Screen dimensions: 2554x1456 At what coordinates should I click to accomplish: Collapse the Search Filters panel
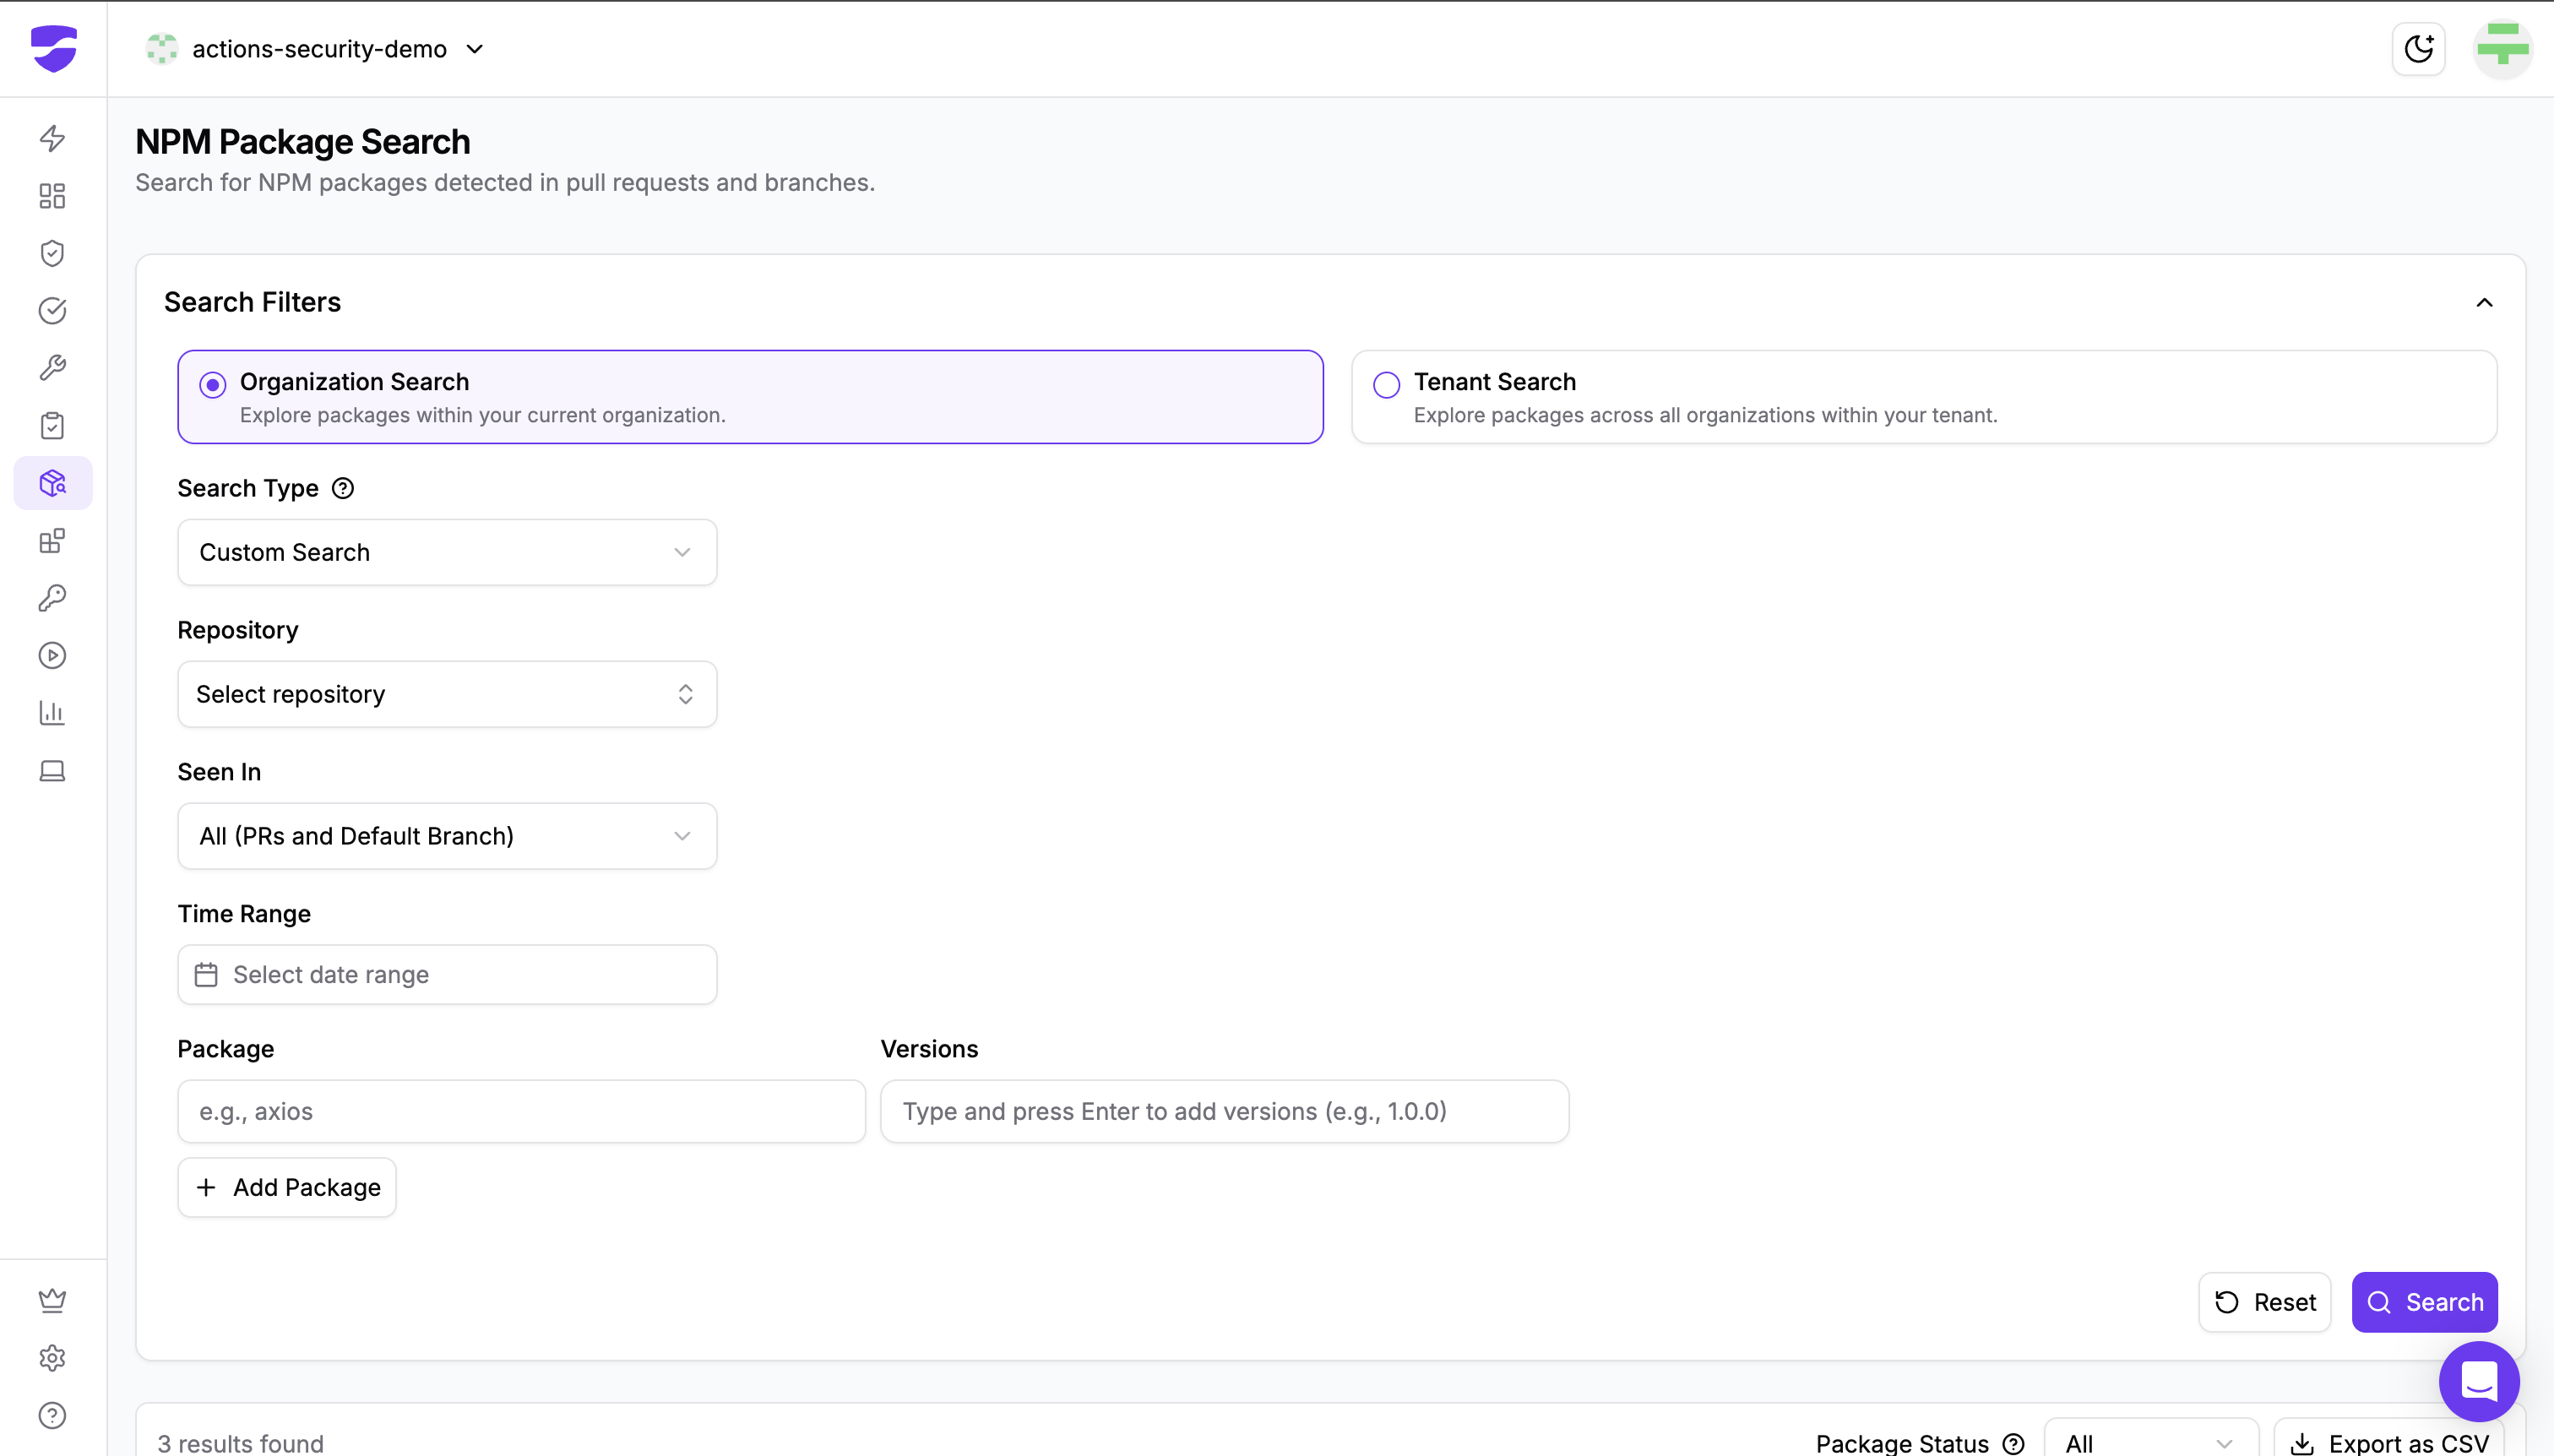tap(2484, 302)
